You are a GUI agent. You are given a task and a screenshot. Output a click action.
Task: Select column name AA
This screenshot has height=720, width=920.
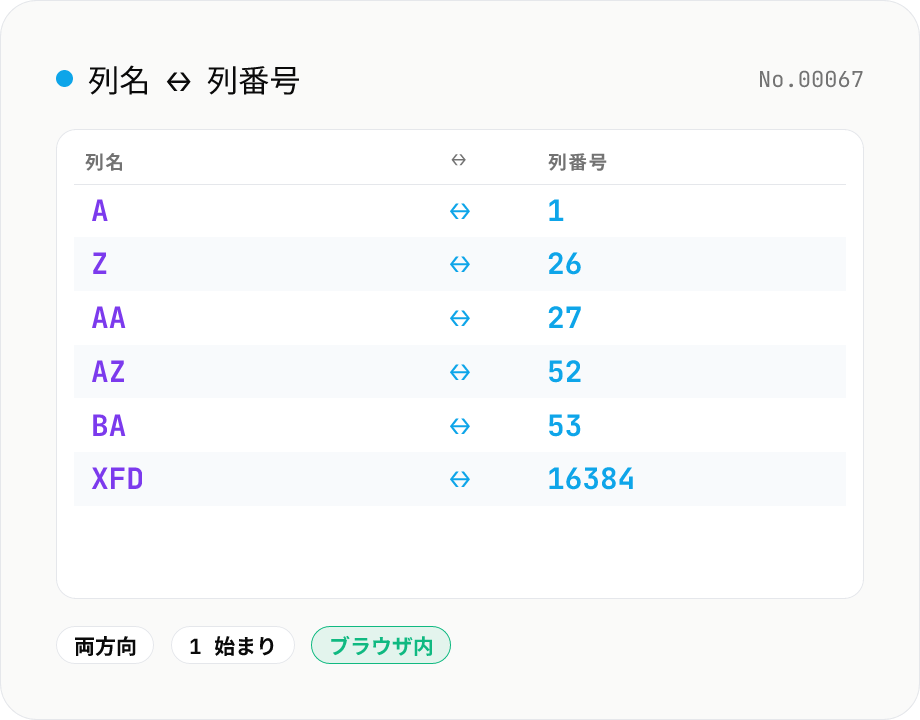click(x=109, y=318)
